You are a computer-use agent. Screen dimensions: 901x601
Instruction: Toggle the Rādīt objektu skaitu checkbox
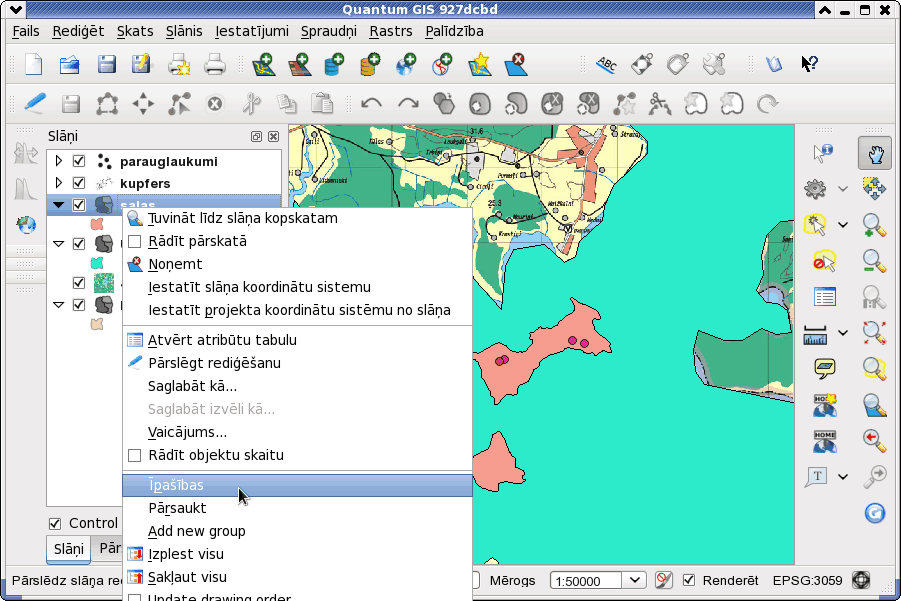click(134, 455)
